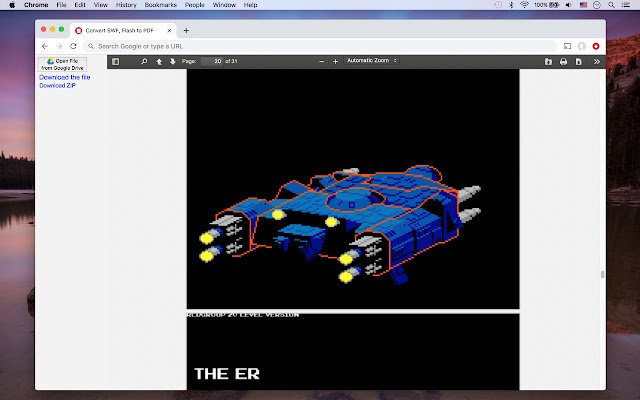Open the Help menu

(x=250, y=5)
